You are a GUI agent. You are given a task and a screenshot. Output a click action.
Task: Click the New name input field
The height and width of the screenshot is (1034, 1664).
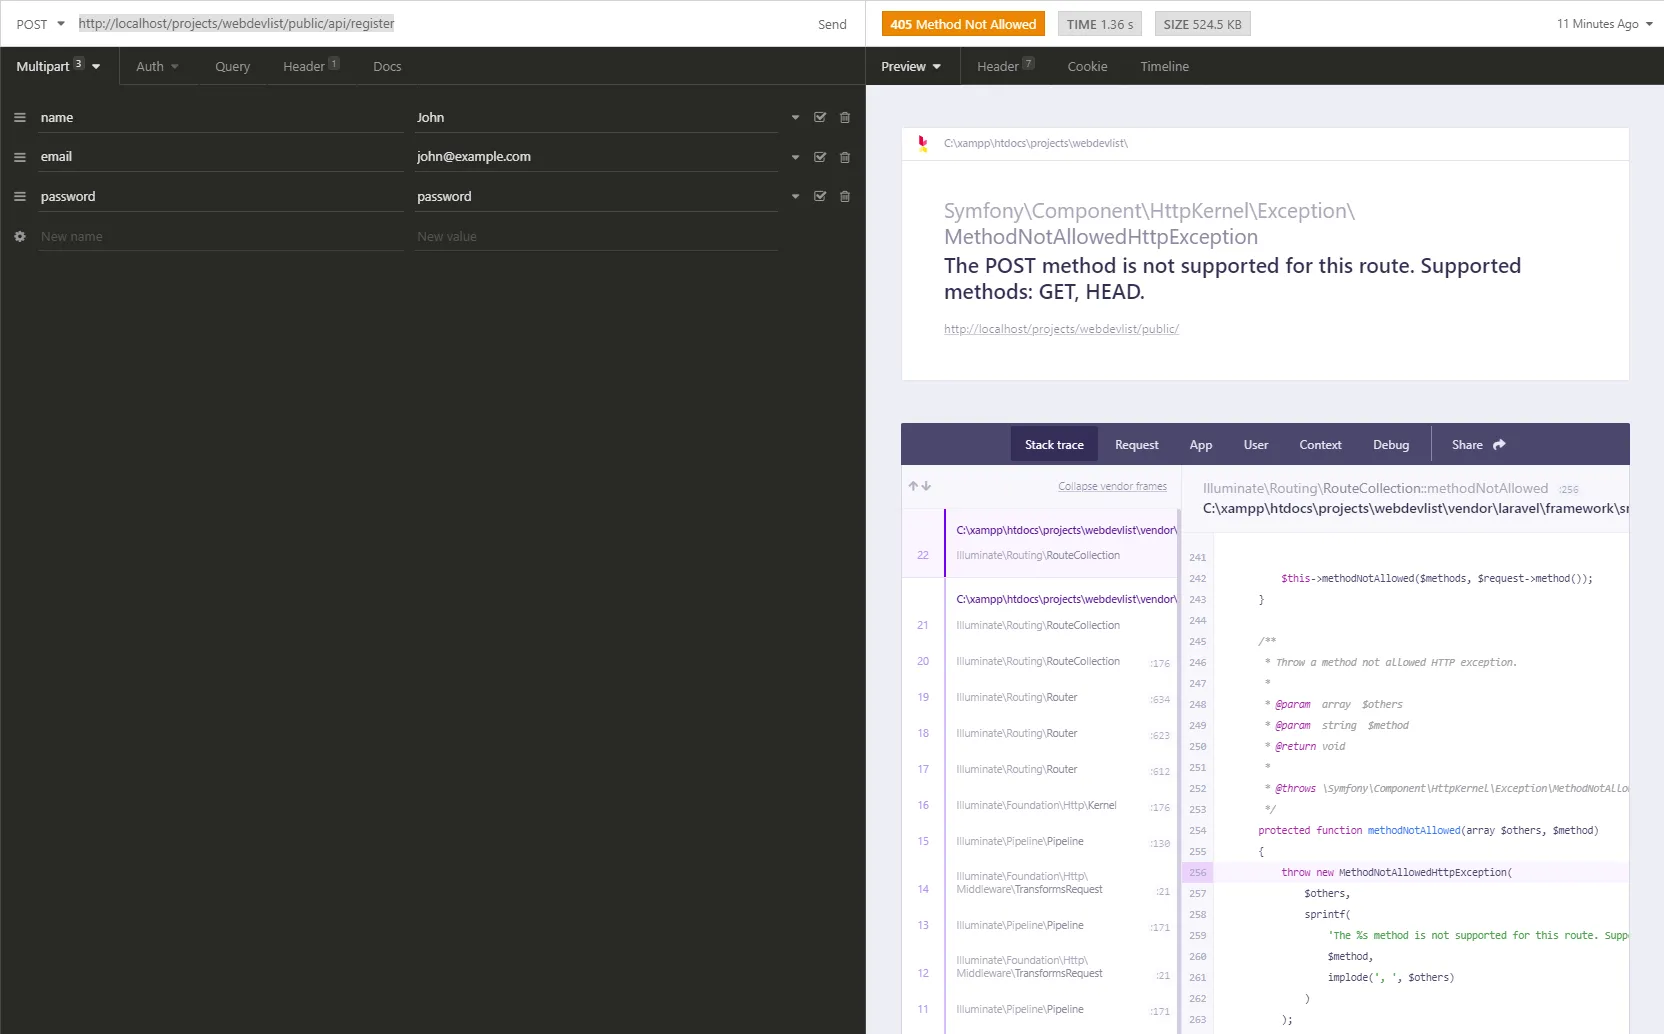220,237
